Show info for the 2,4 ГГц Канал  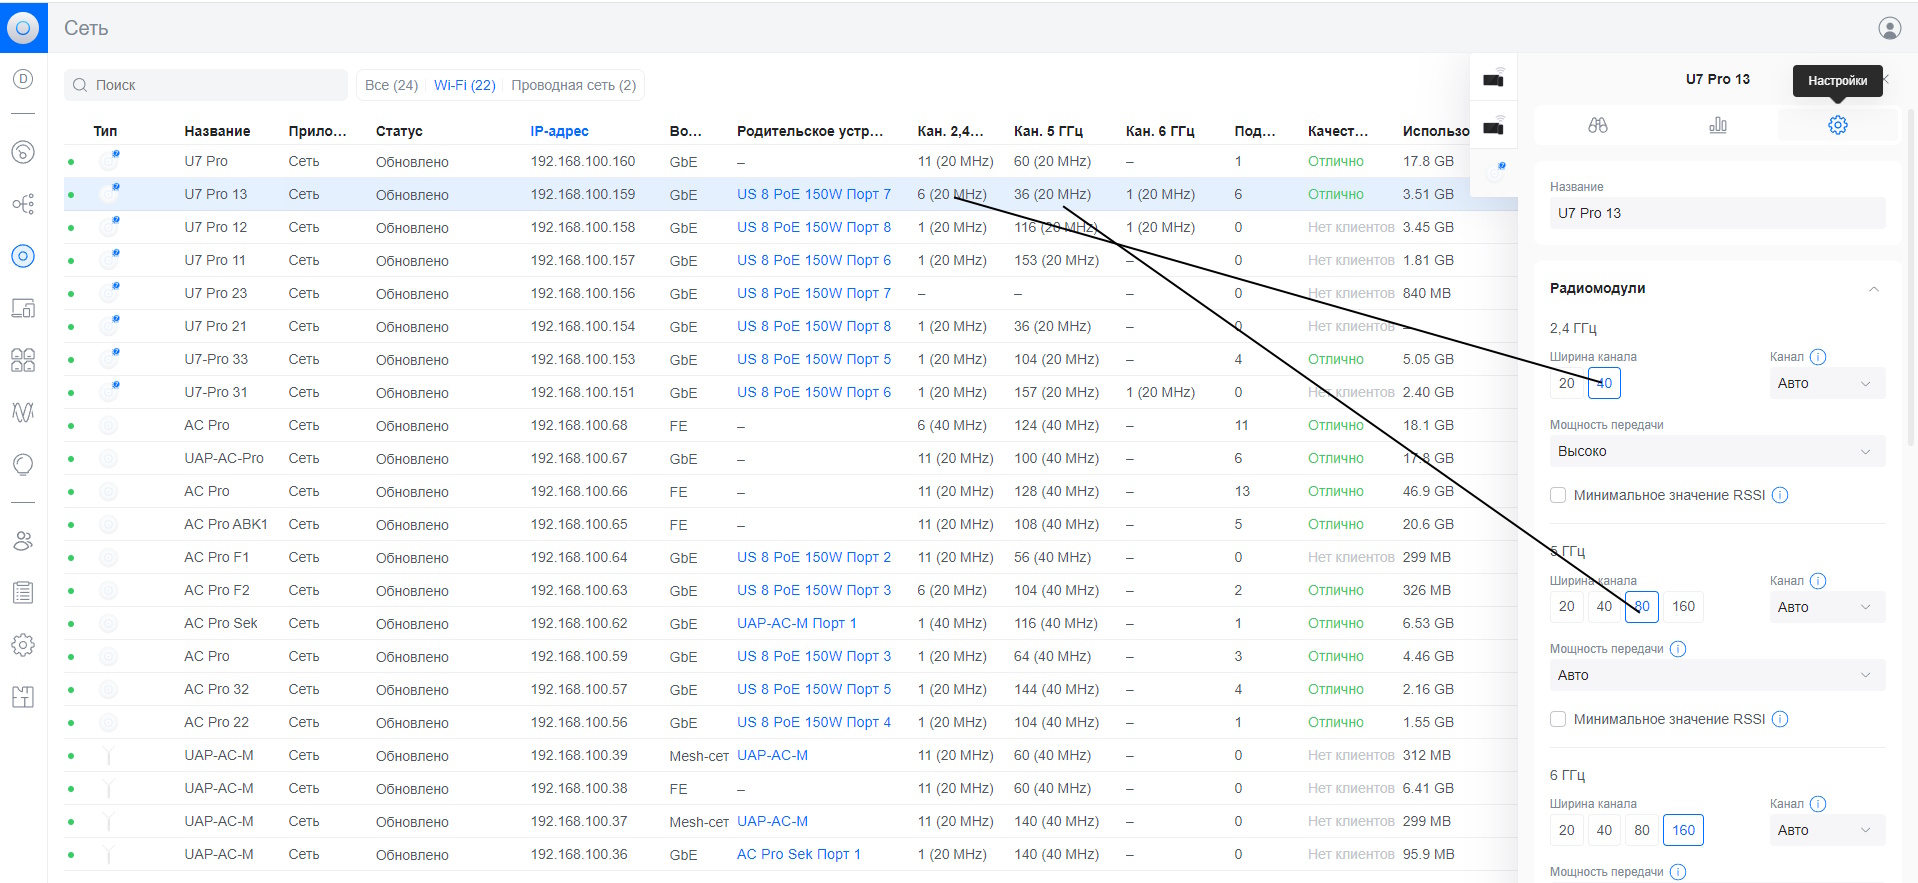click(1818, 357)
